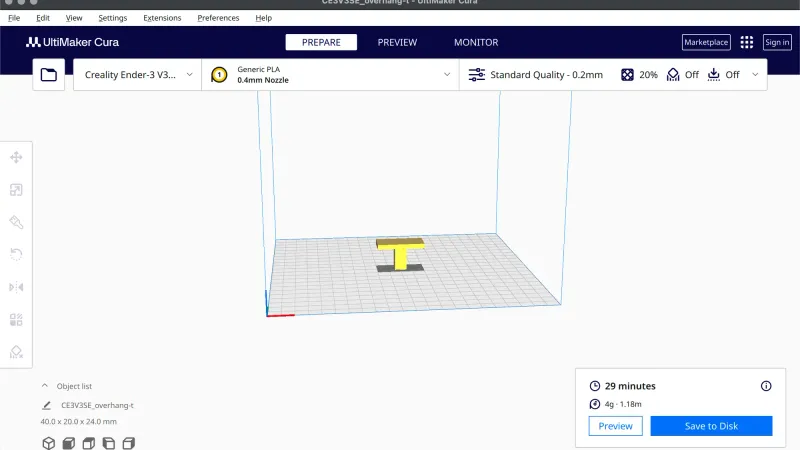Click the 20% infill icon
800x450 pixels.
[627, 74]
